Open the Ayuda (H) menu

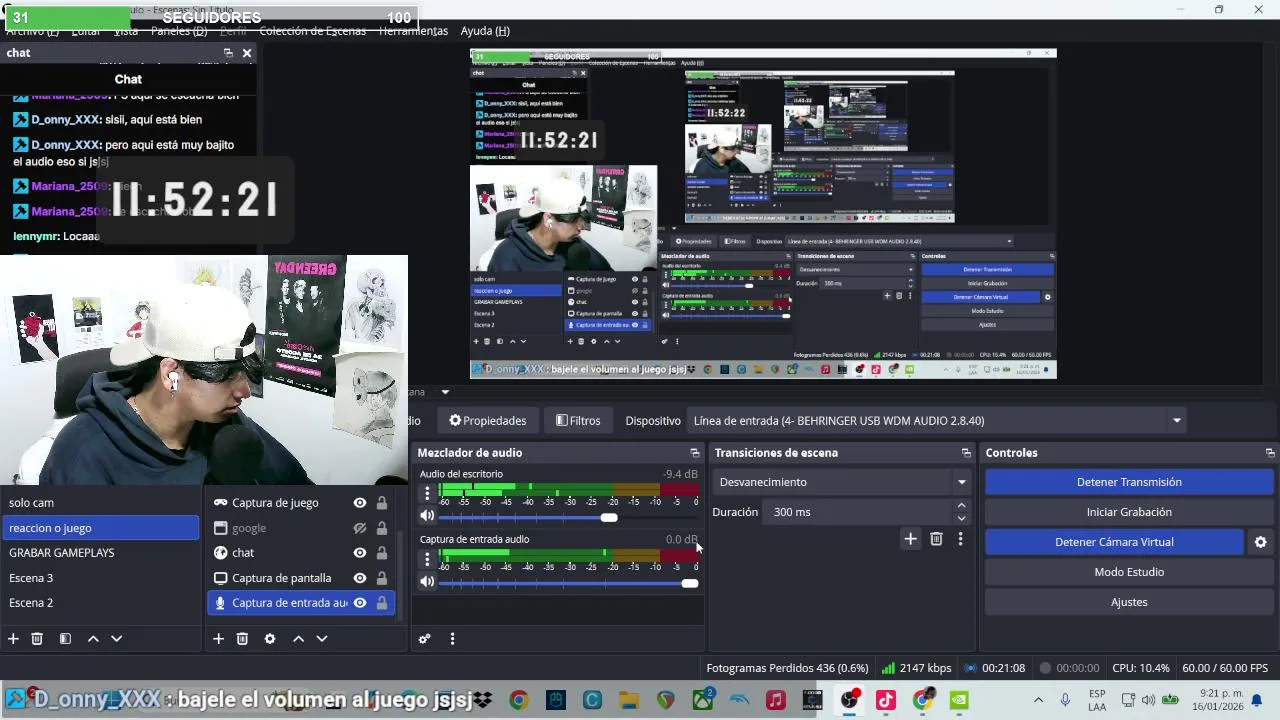coord(485,31)
